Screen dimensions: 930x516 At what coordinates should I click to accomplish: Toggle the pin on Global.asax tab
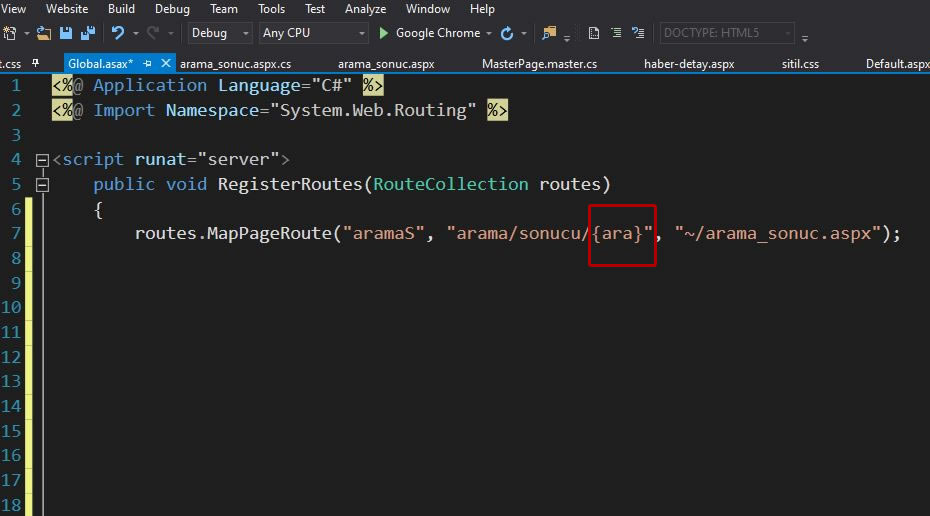[147, 64]
